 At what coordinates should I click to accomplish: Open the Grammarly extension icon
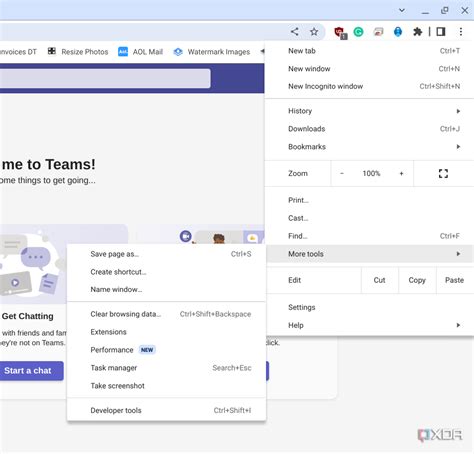[358, 32]
